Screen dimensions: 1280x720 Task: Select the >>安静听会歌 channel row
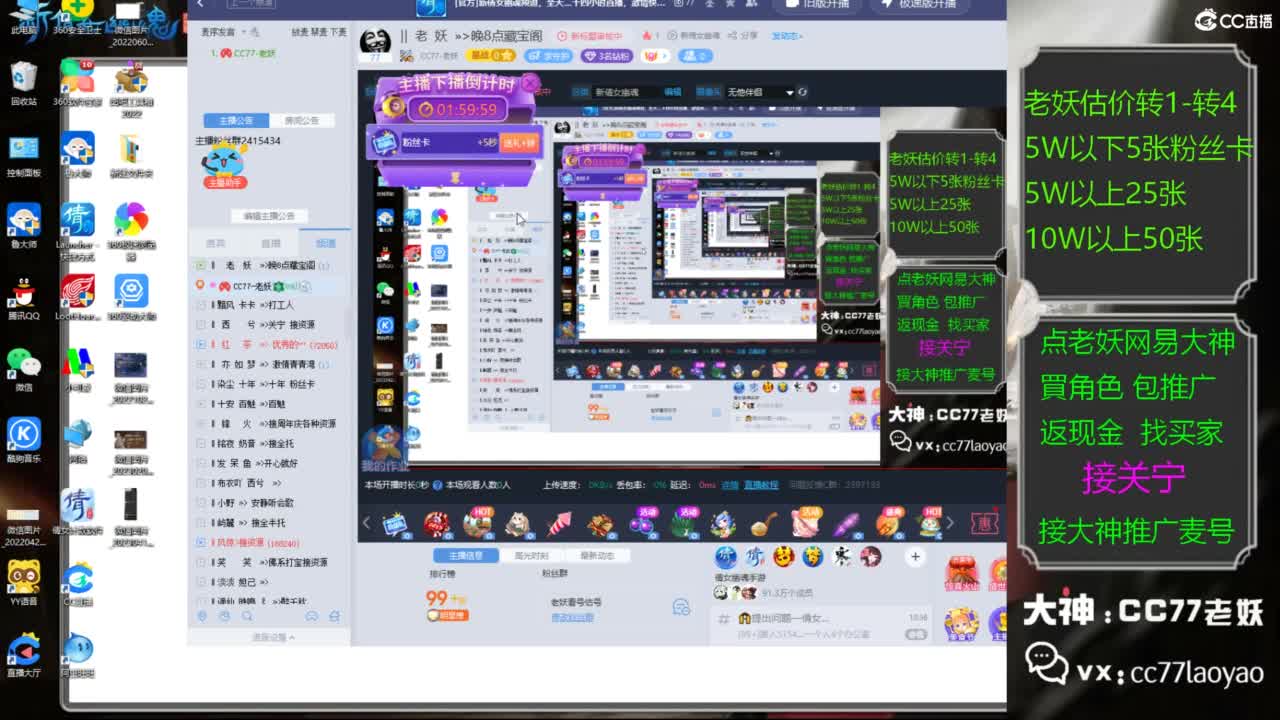269,503
